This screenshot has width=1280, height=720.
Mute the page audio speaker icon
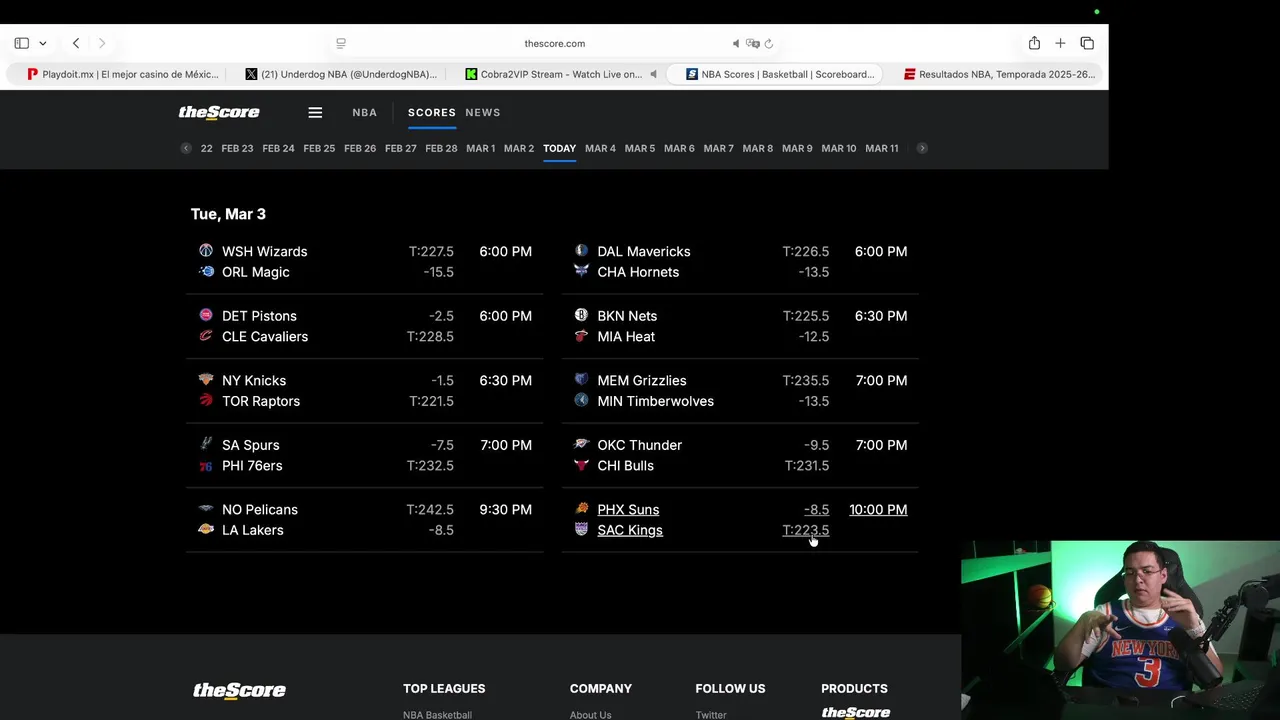pyautogui.click(x=736, y=43)
